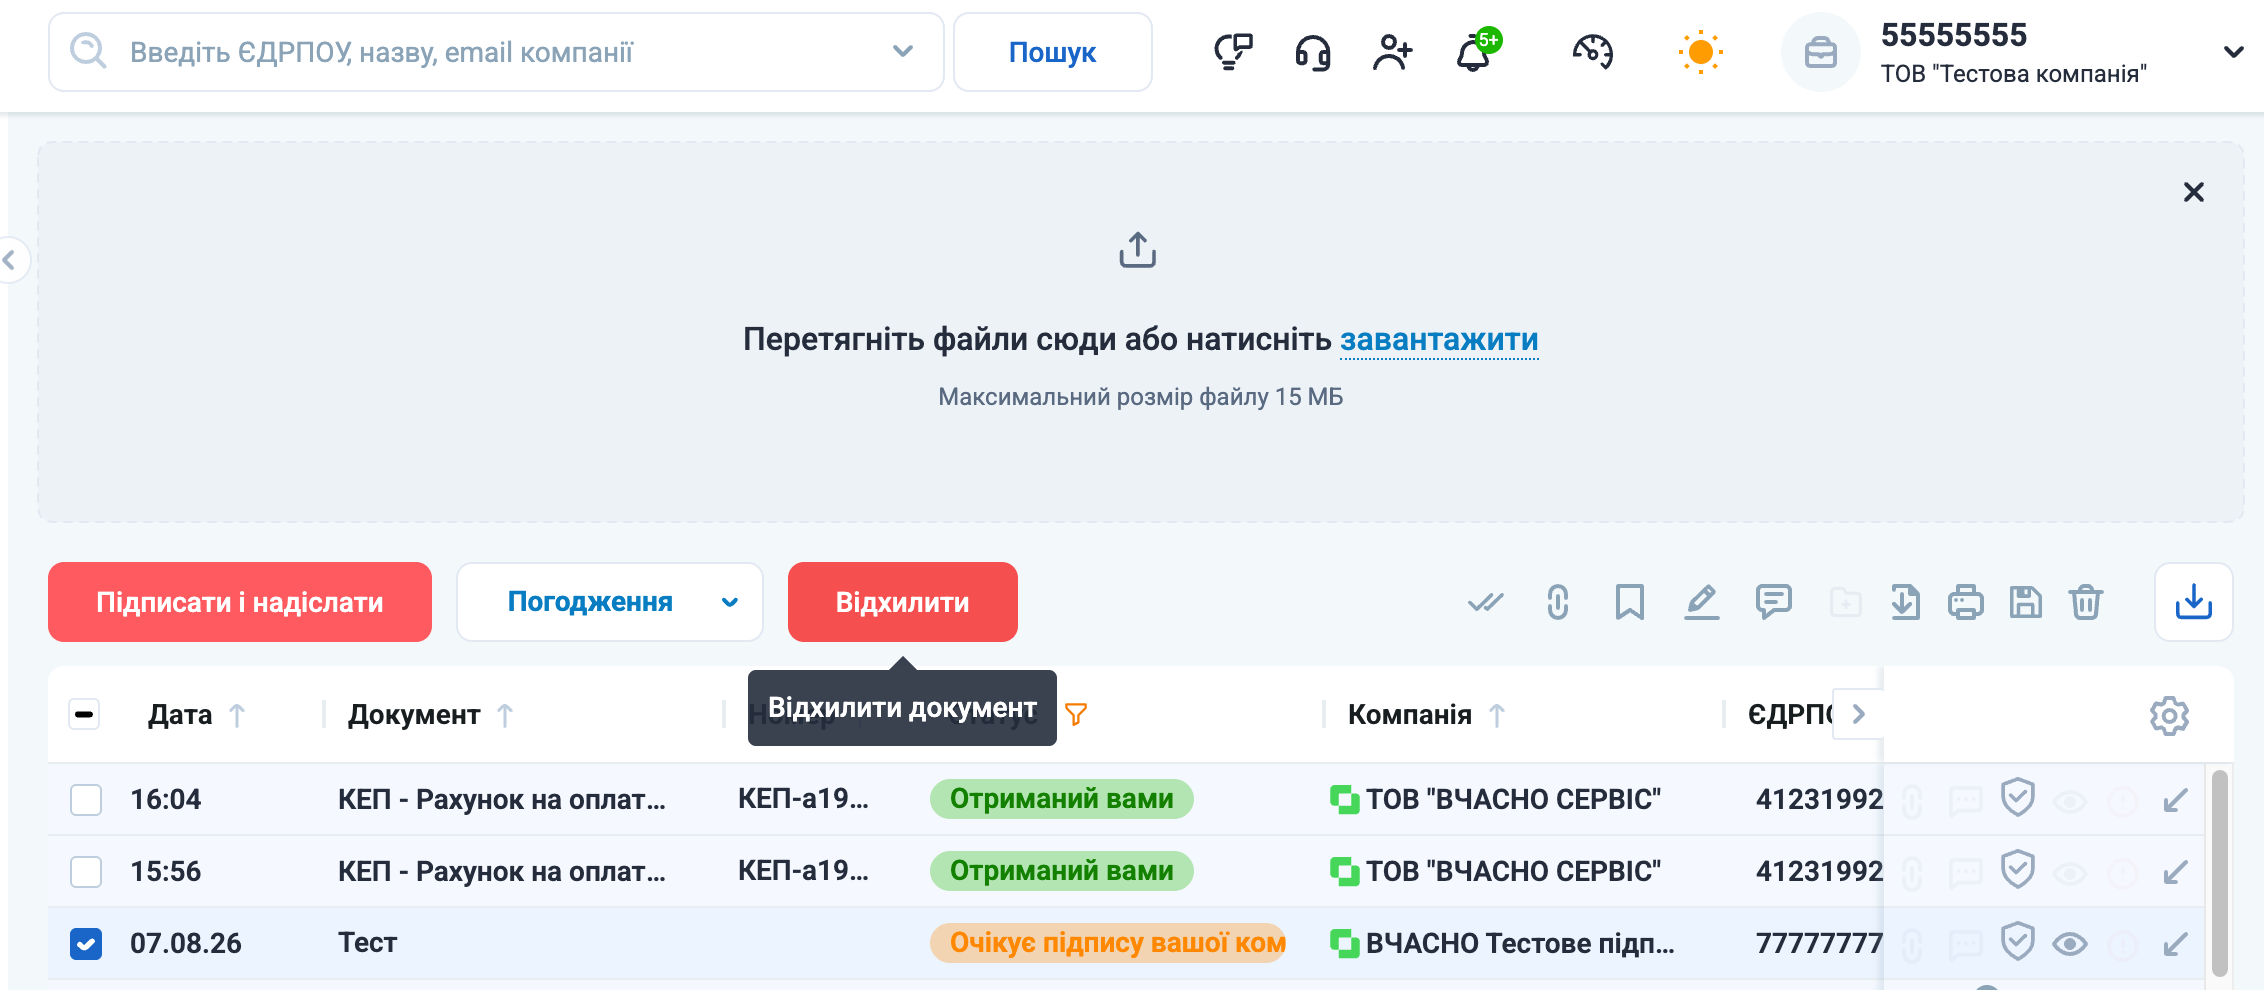Click the magnifier icon in the search field
This screenshot has height=990, width=2264.
(x=88, y=51)
